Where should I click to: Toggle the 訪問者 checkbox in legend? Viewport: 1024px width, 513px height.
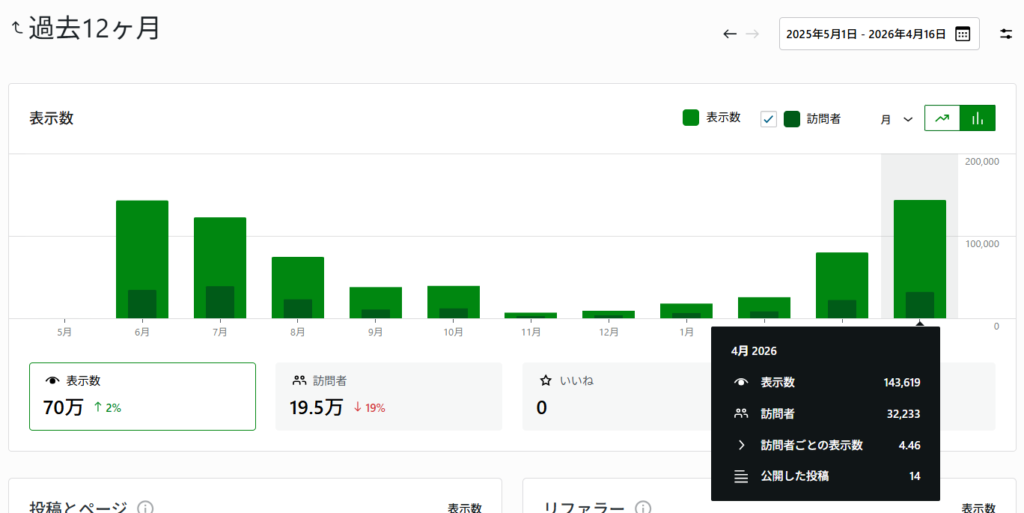point(768,118)
